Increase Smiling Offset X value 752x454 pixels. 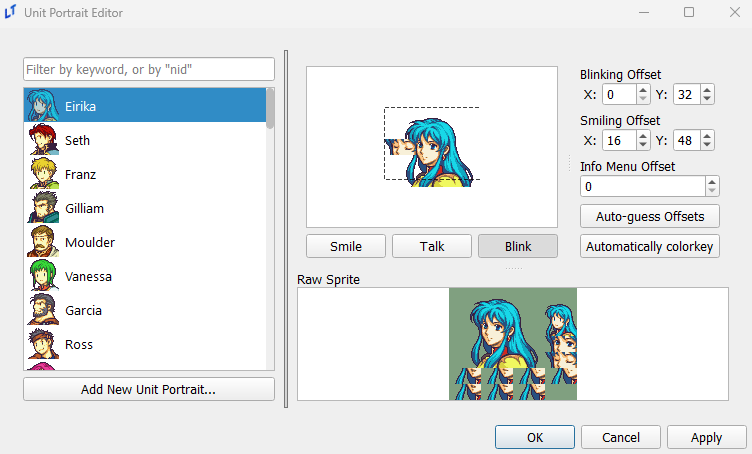(x=643, y=136)
